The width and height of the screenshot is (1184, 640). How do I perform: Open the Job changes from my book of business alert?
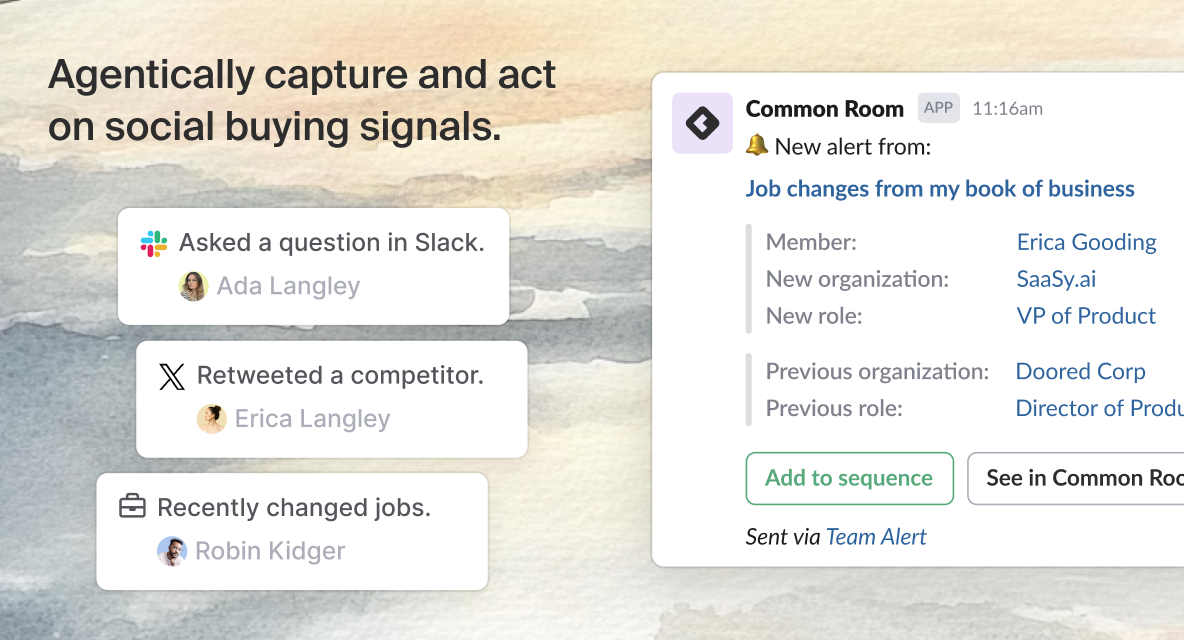pyautogui.click(x=940, y=188)
